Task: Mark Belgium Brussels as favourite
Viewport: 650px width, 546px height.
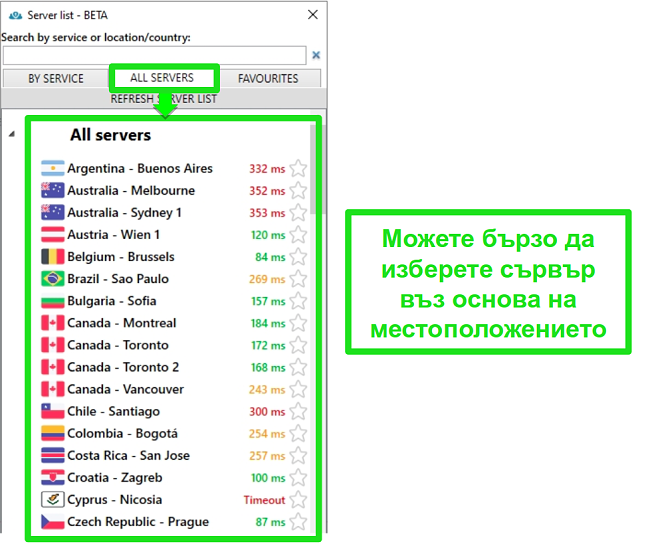Action: 298,257
